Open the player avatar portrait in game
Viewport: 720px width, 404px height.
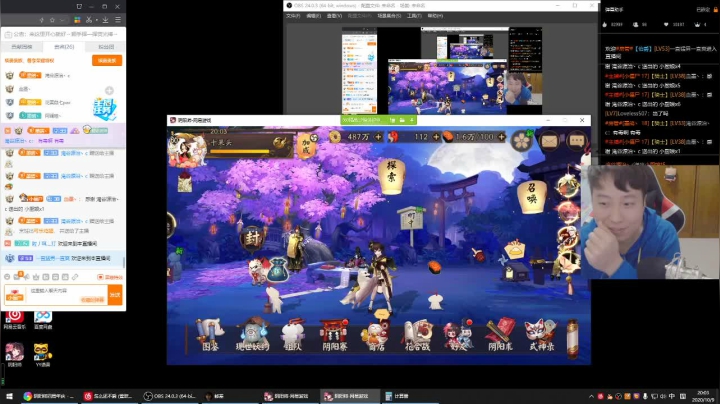(186, 151)
